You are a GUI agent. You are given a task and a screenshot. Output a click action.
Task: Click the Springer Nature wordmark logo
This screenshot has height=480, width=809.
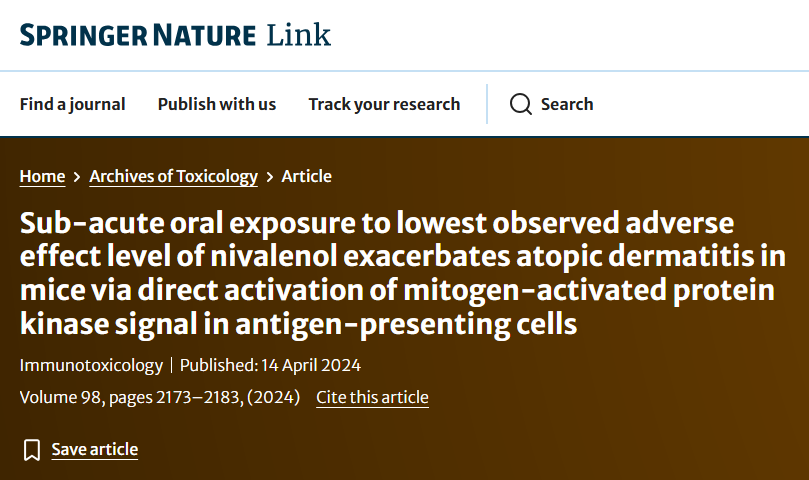[x=138, y=36]
